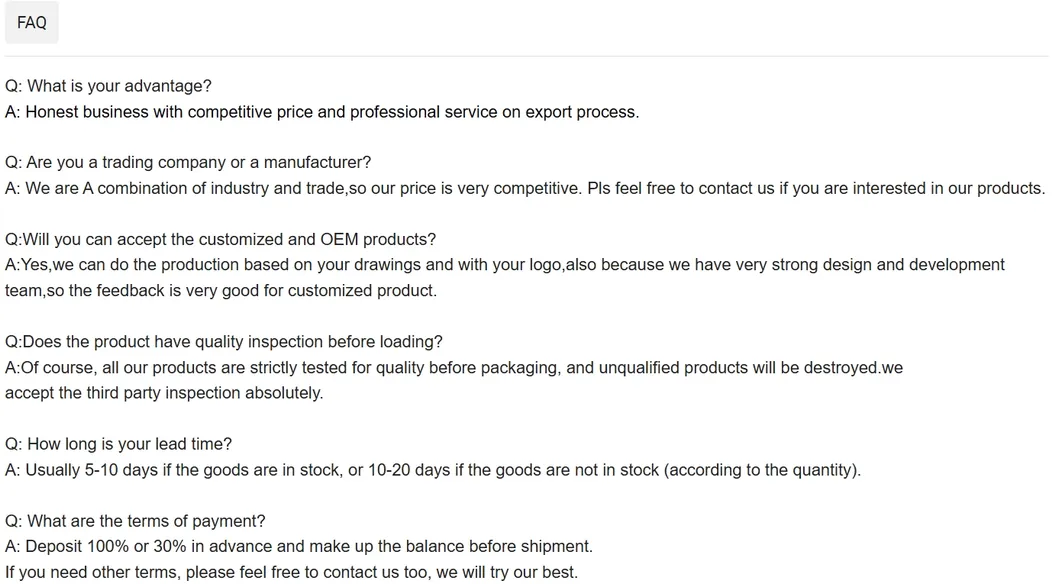
Task: Click the 'Honest business with competitive price' answer
Action: tap(321, 112)
